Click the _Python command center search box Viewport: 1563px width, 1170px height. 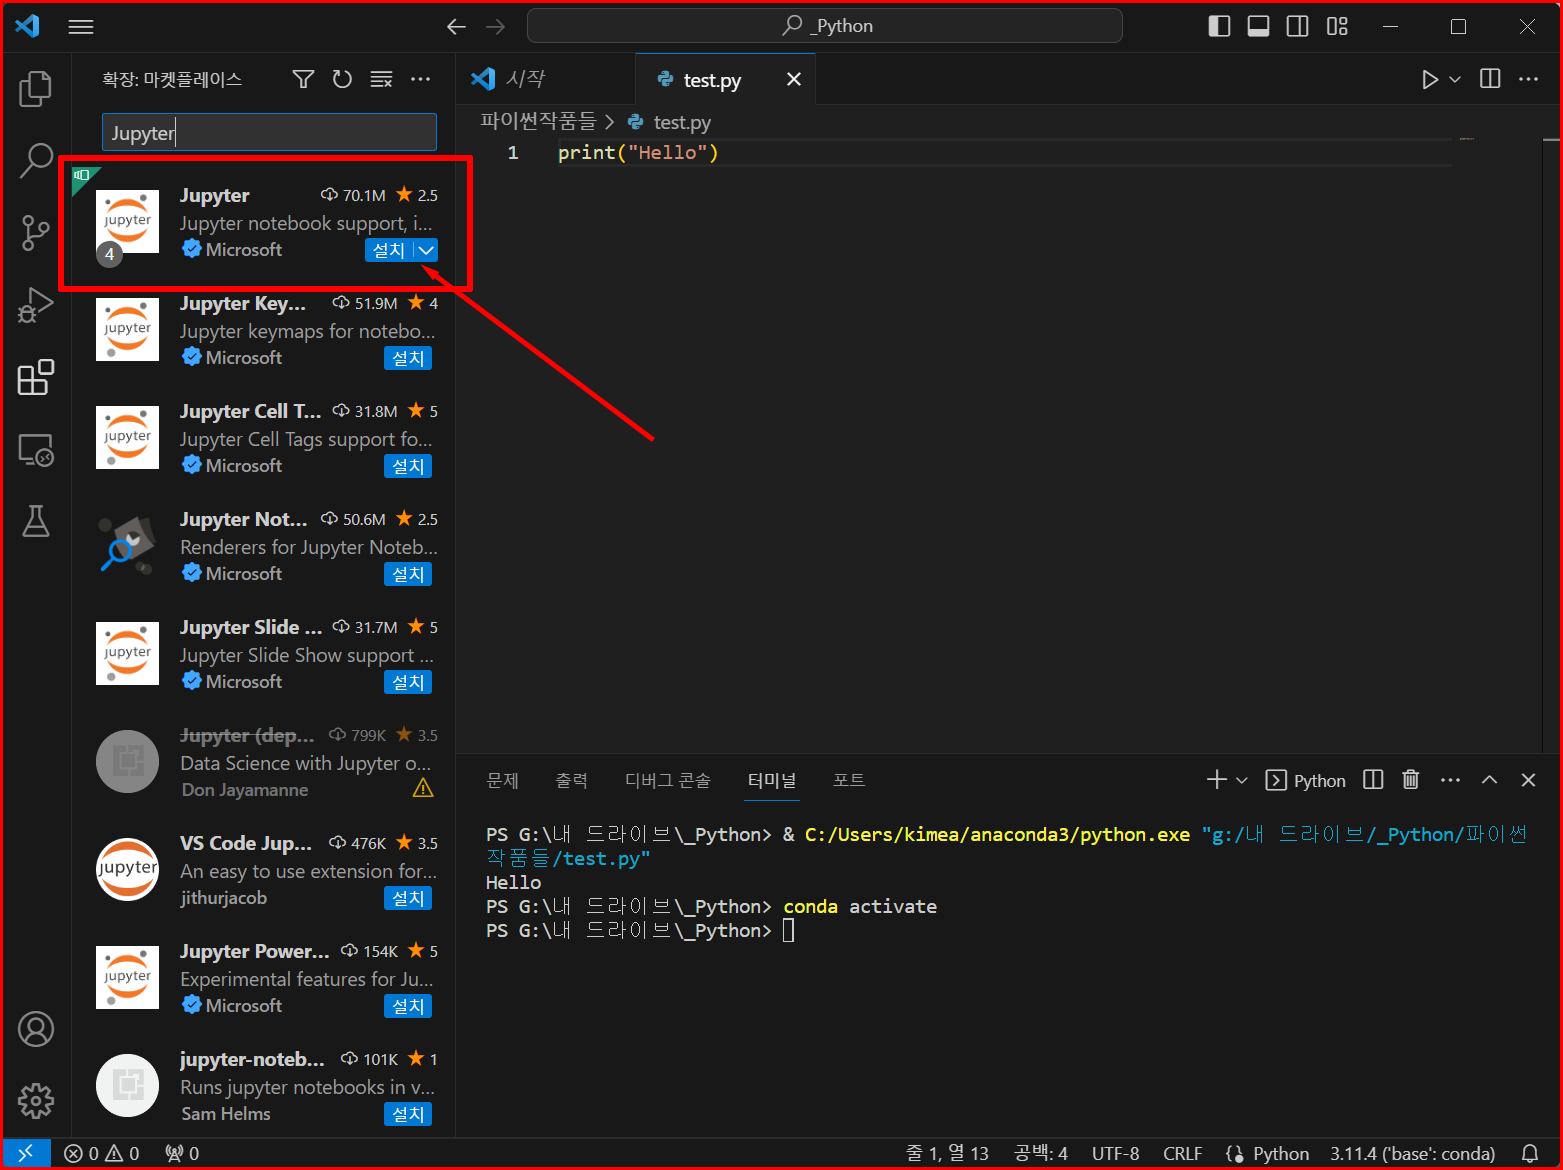(824, 26)
